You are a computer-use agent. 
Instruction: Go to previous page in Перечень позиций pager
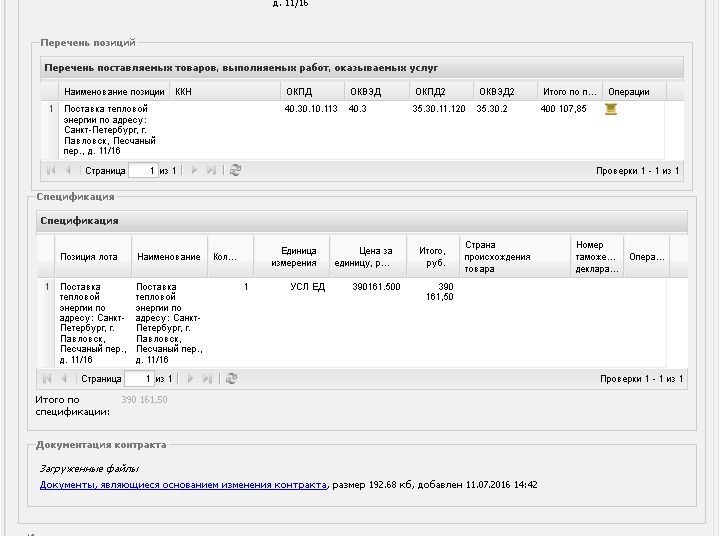[x=68, y=170]
